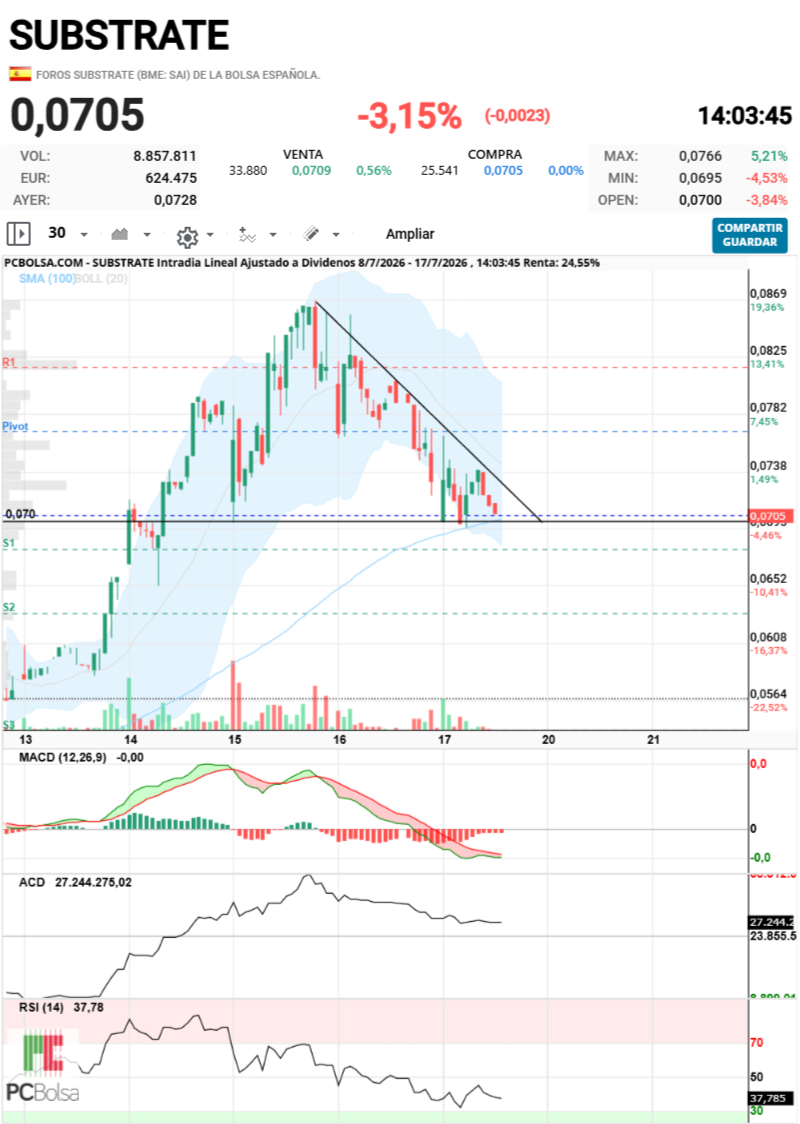Select the drawing pencil tool
Viewport: 800px width, 1124px height.
[x=311, y=234]
